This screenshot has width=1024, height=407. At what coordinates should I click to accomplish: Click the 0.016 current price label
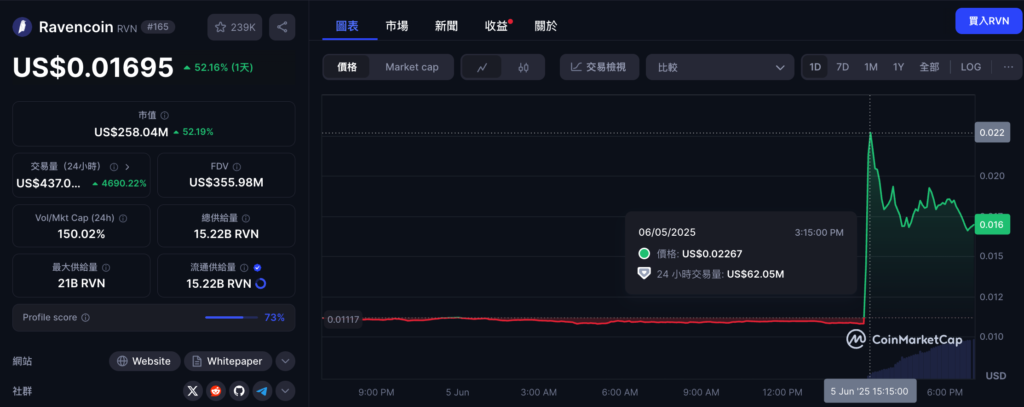tap(992, 224)
